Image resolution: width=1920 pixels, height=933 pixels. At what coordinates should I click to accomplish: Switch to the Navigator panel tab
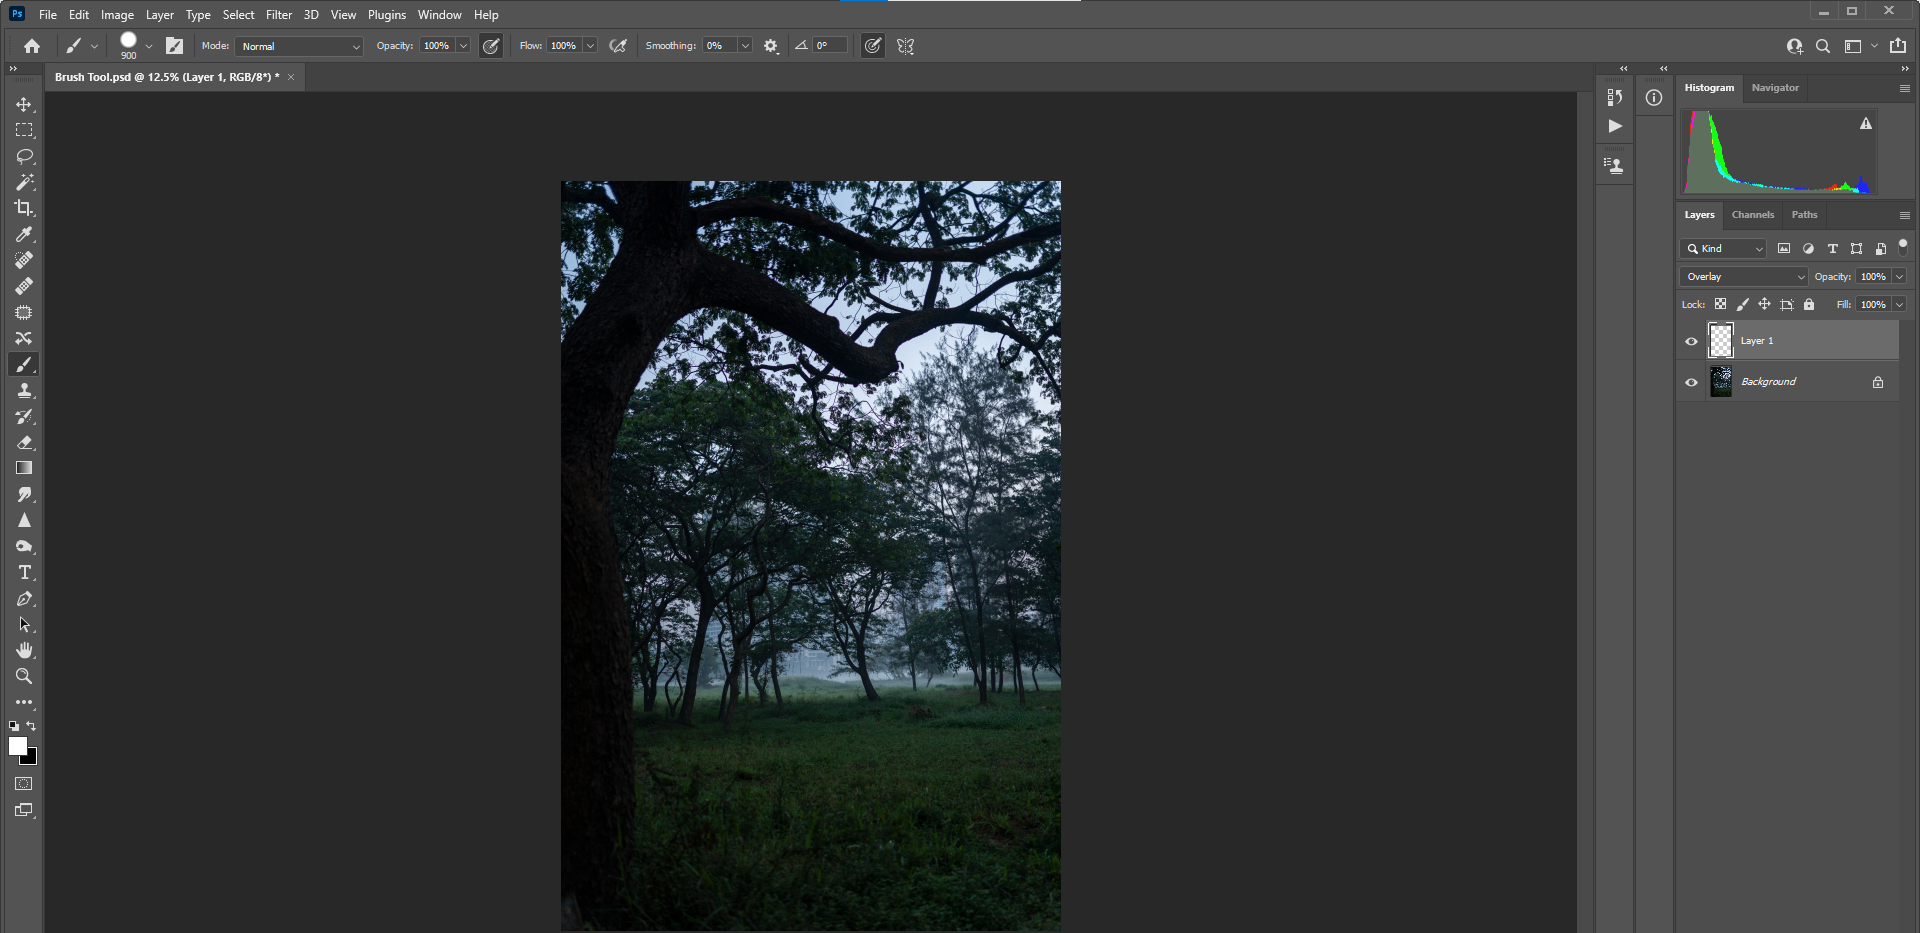[1774, 88]
